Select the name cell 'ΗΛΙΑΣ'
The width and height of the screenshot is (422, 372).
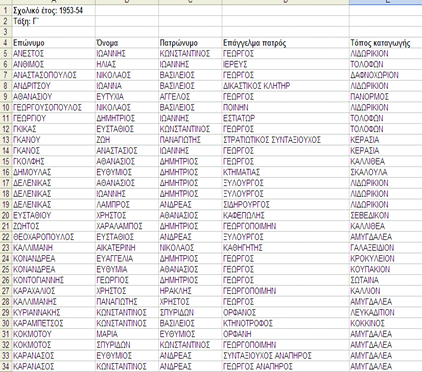(x=127, y=64)
